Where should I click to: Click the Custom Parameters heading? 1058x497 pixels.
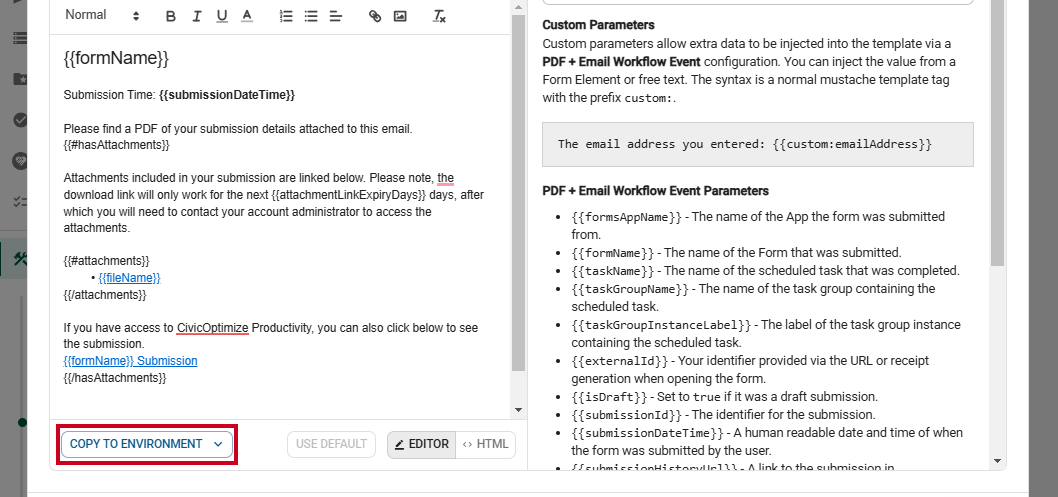[x=598, y=25]
